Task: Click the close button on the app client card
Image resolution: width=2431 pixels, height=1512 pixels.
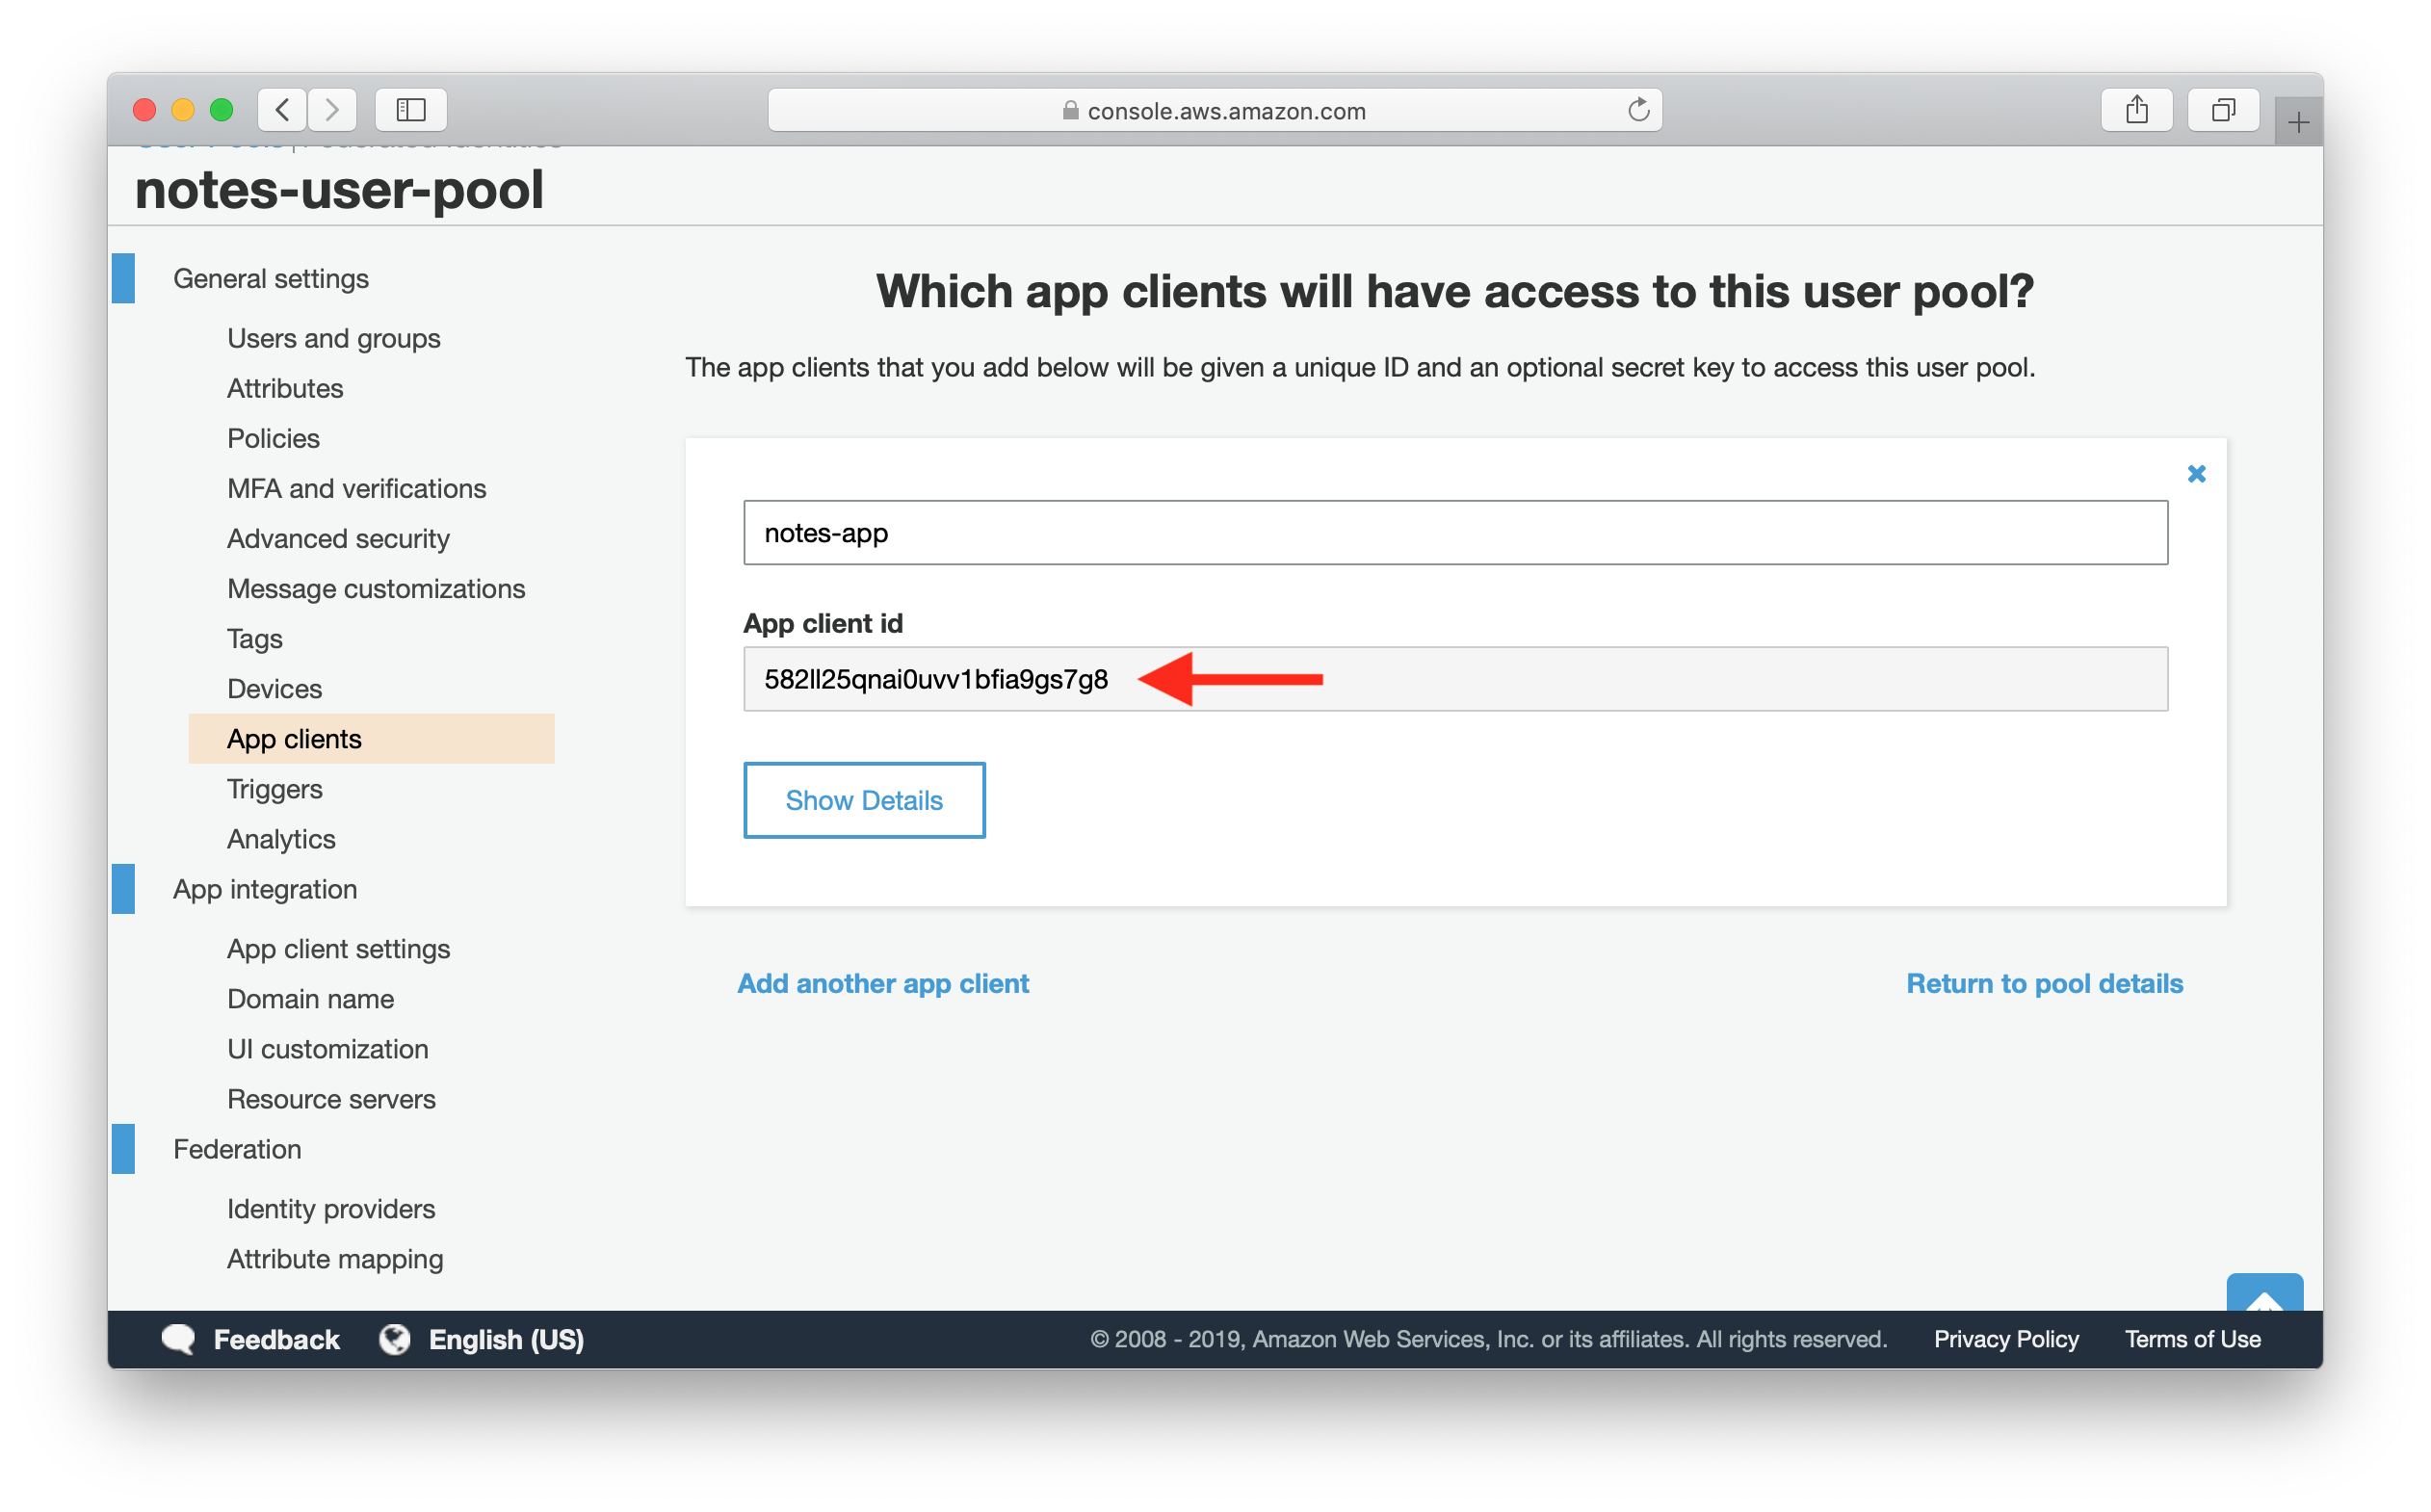Action: [x=2196, y=474]
